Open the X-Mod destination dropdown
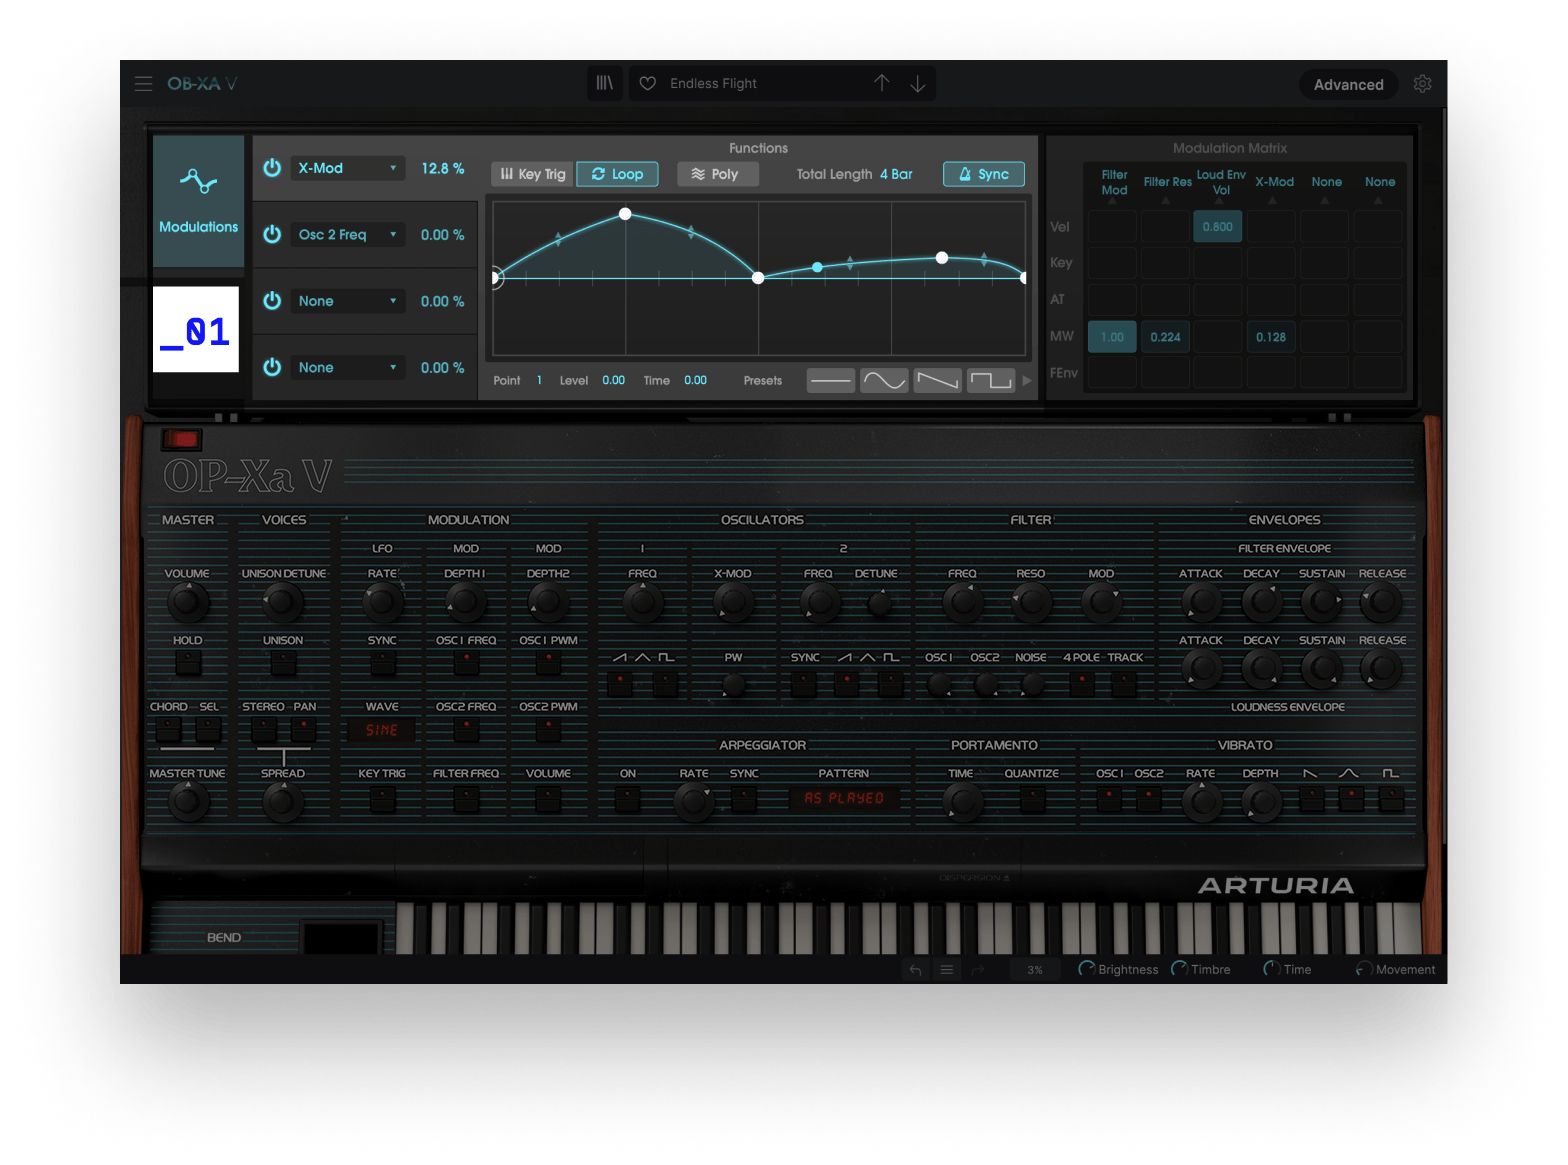Viewport: 1568px width, 1165px height. click(x=347, y=168)
